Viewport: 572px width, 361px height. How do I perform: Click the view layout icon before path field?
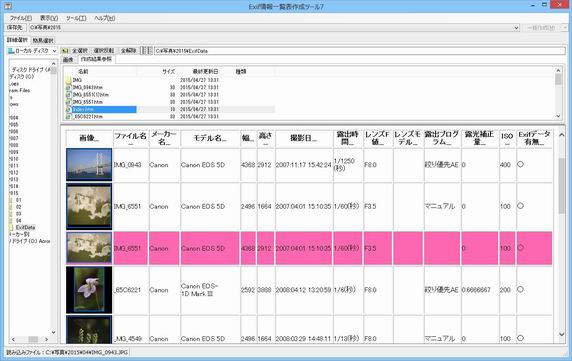pos(146,51)
